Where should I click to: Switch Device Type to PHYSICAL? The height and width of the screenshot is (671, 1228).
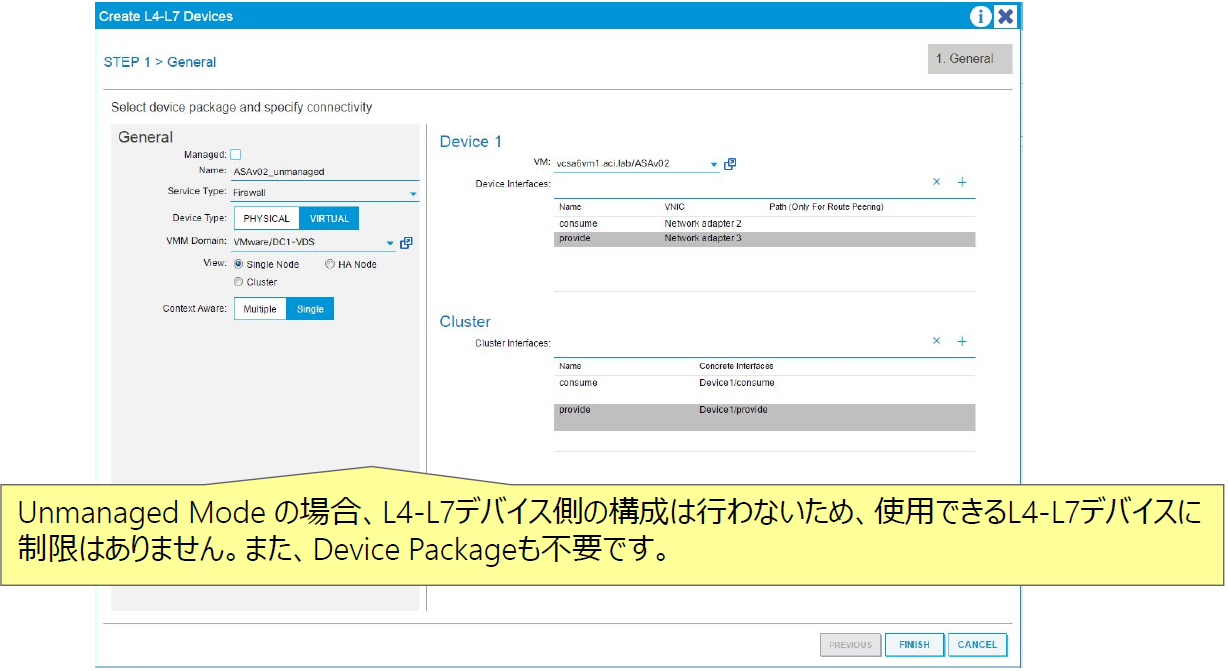(x=266, y=219)
